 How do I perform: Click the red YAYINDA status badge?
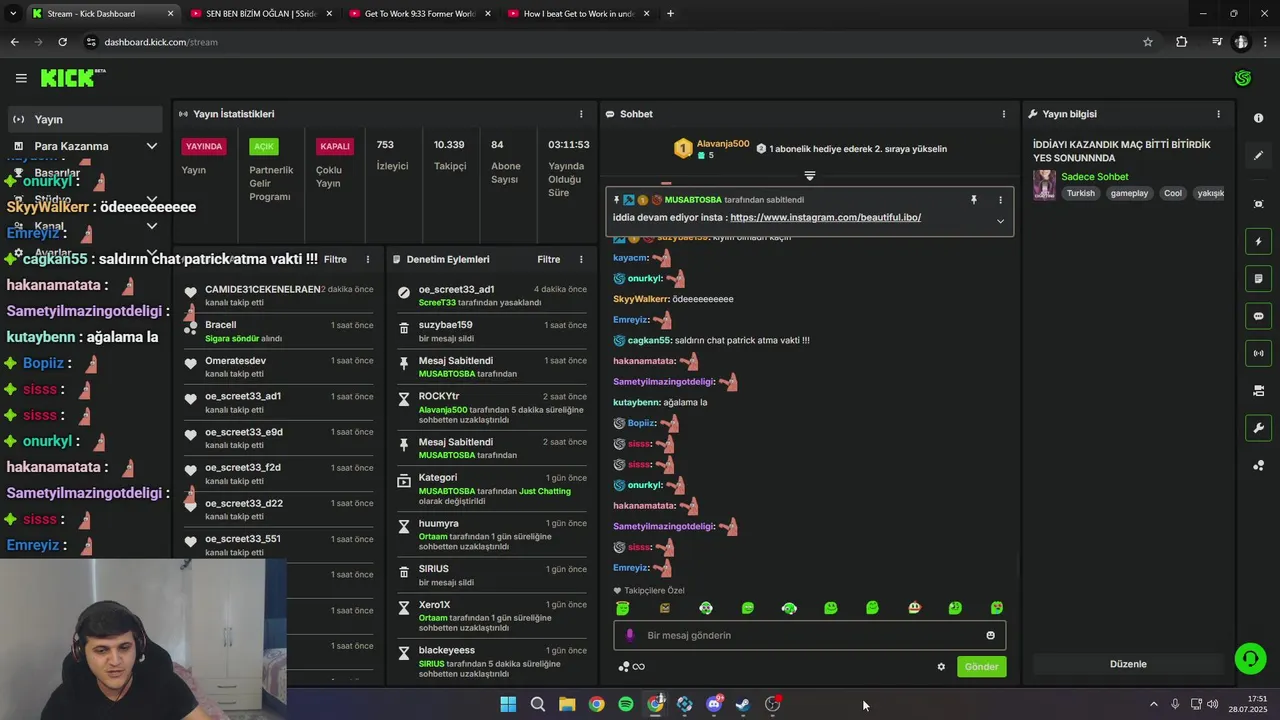point(204,146)
